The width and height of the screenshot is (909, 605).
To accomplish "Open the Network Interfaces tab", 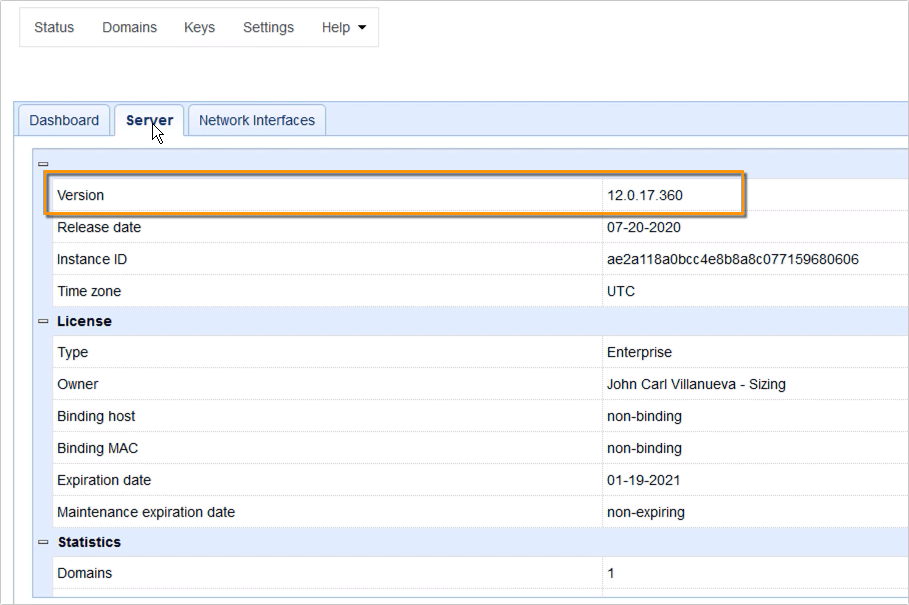I will coord(256,119).
